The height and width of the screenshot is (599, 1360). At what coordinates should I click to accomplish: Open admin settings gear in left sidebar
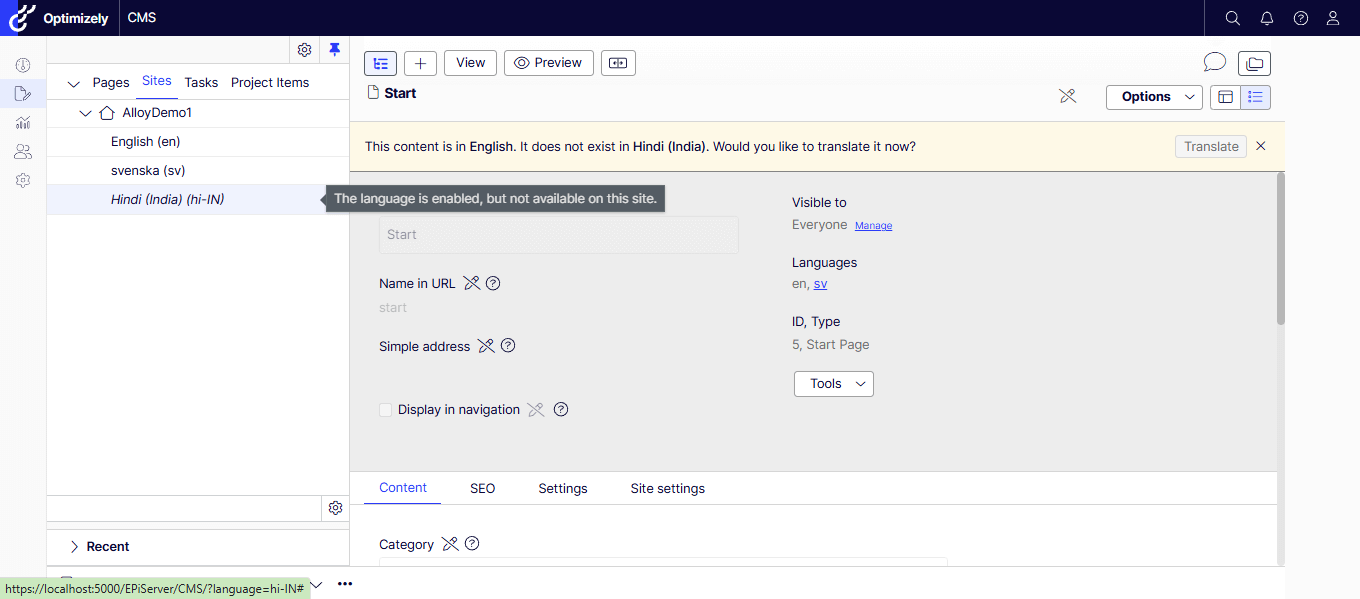pos(22,180)
